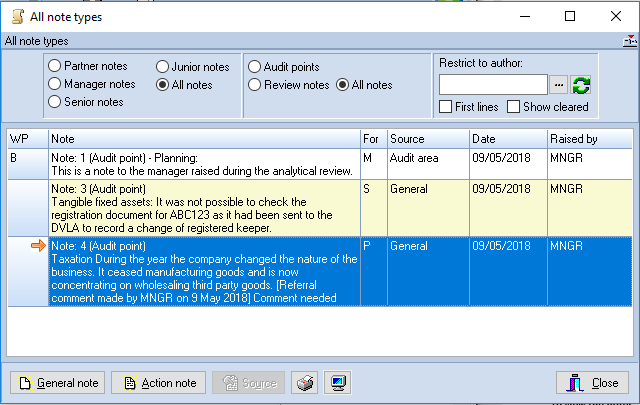
Task: Maximize the All note types window
Action: (x=570, y=16)
